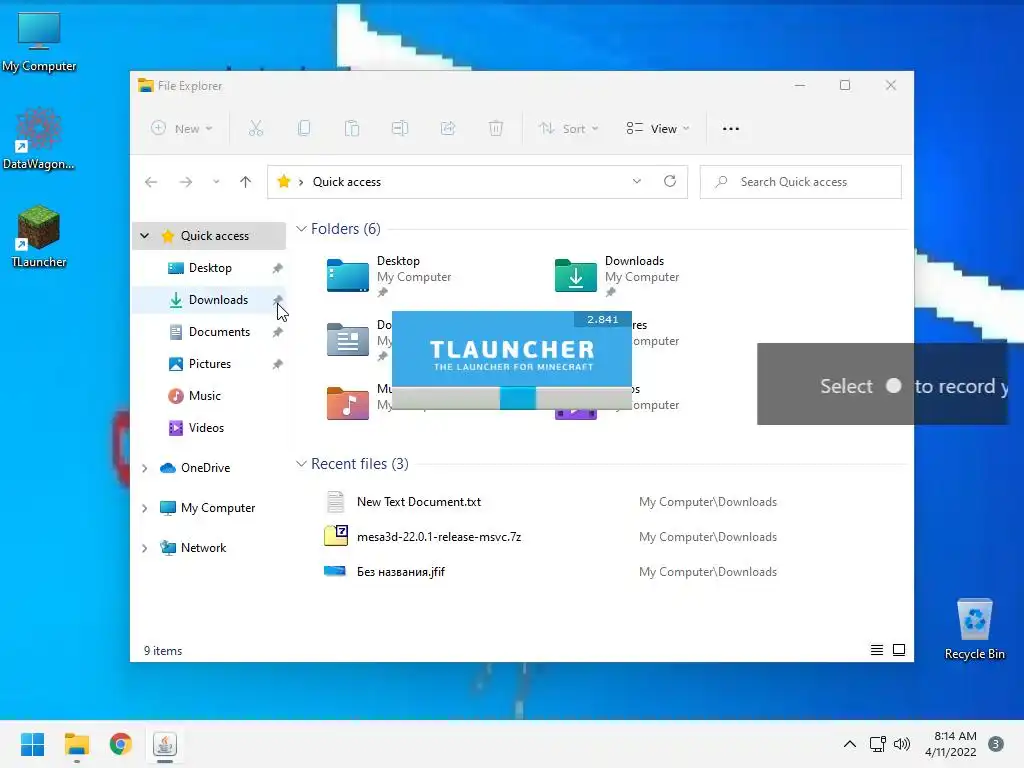Click the Cut scissors icon in toolbar
Screen dimensions: 1024x768
256,129
